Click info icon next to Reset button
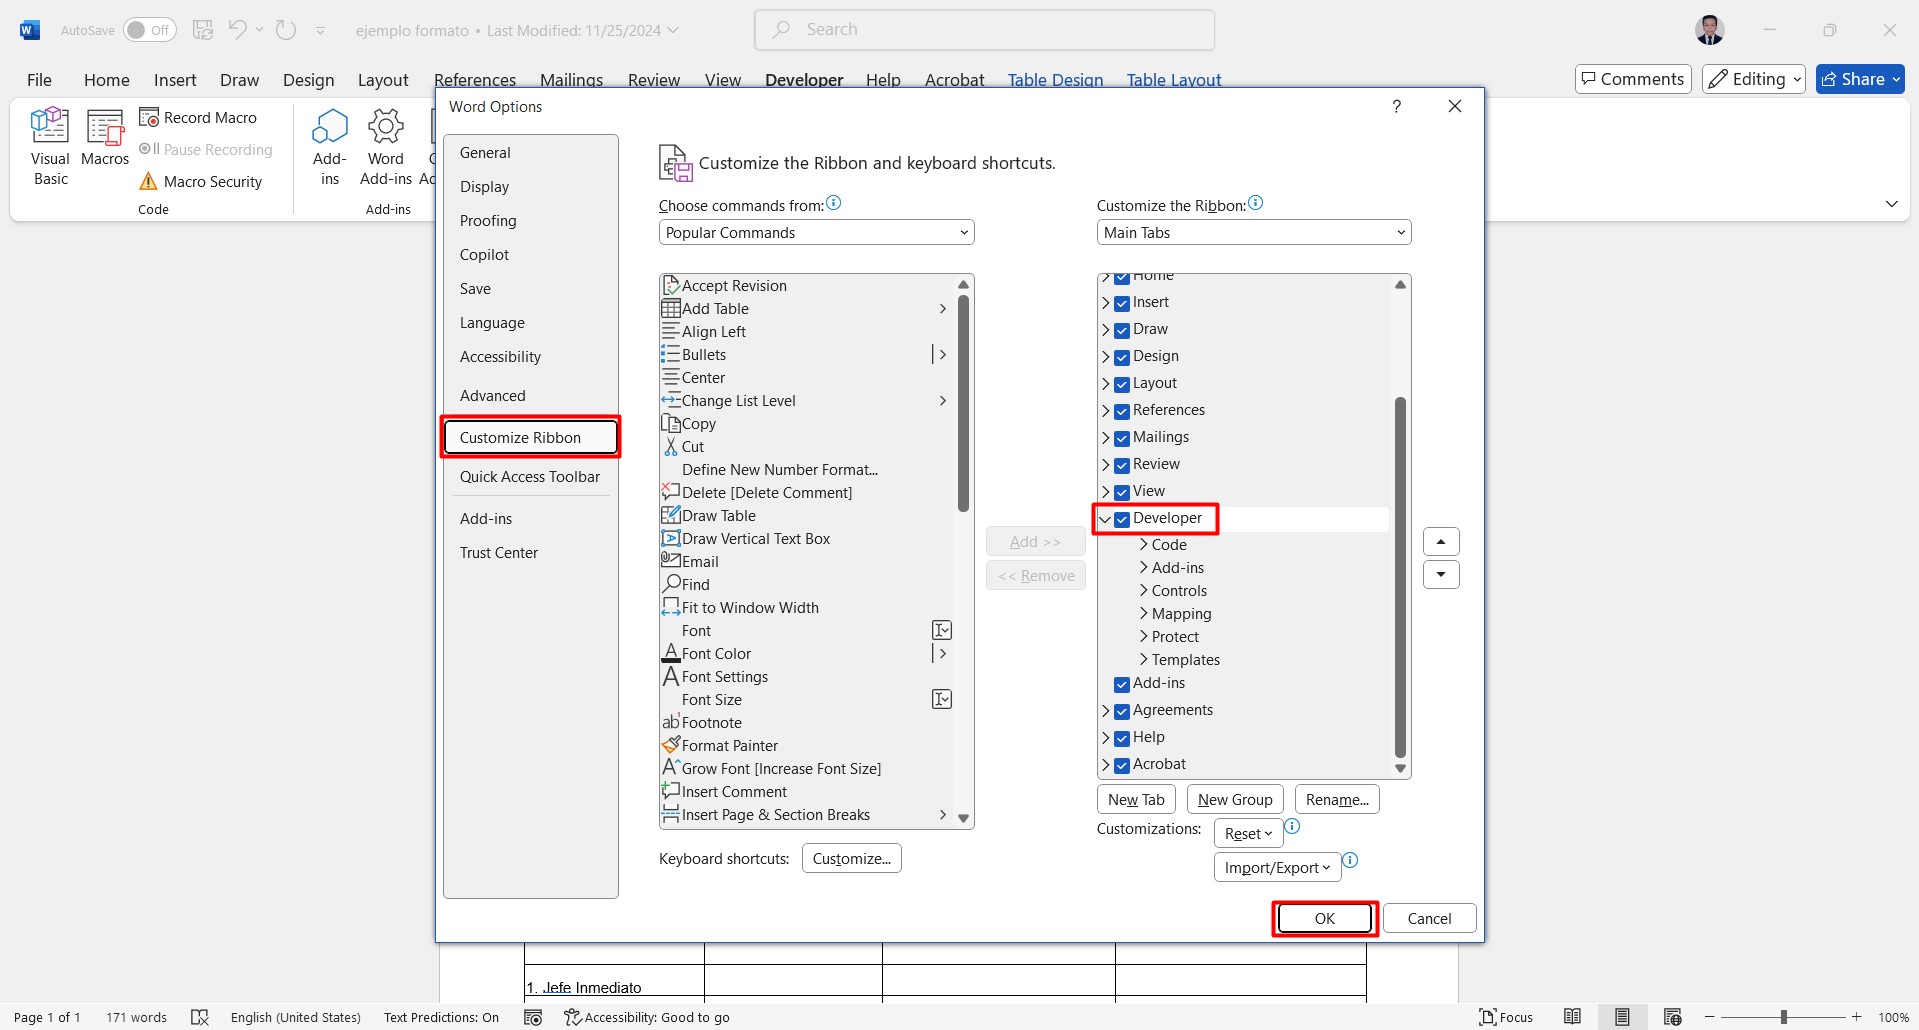 pos(1292,826)
